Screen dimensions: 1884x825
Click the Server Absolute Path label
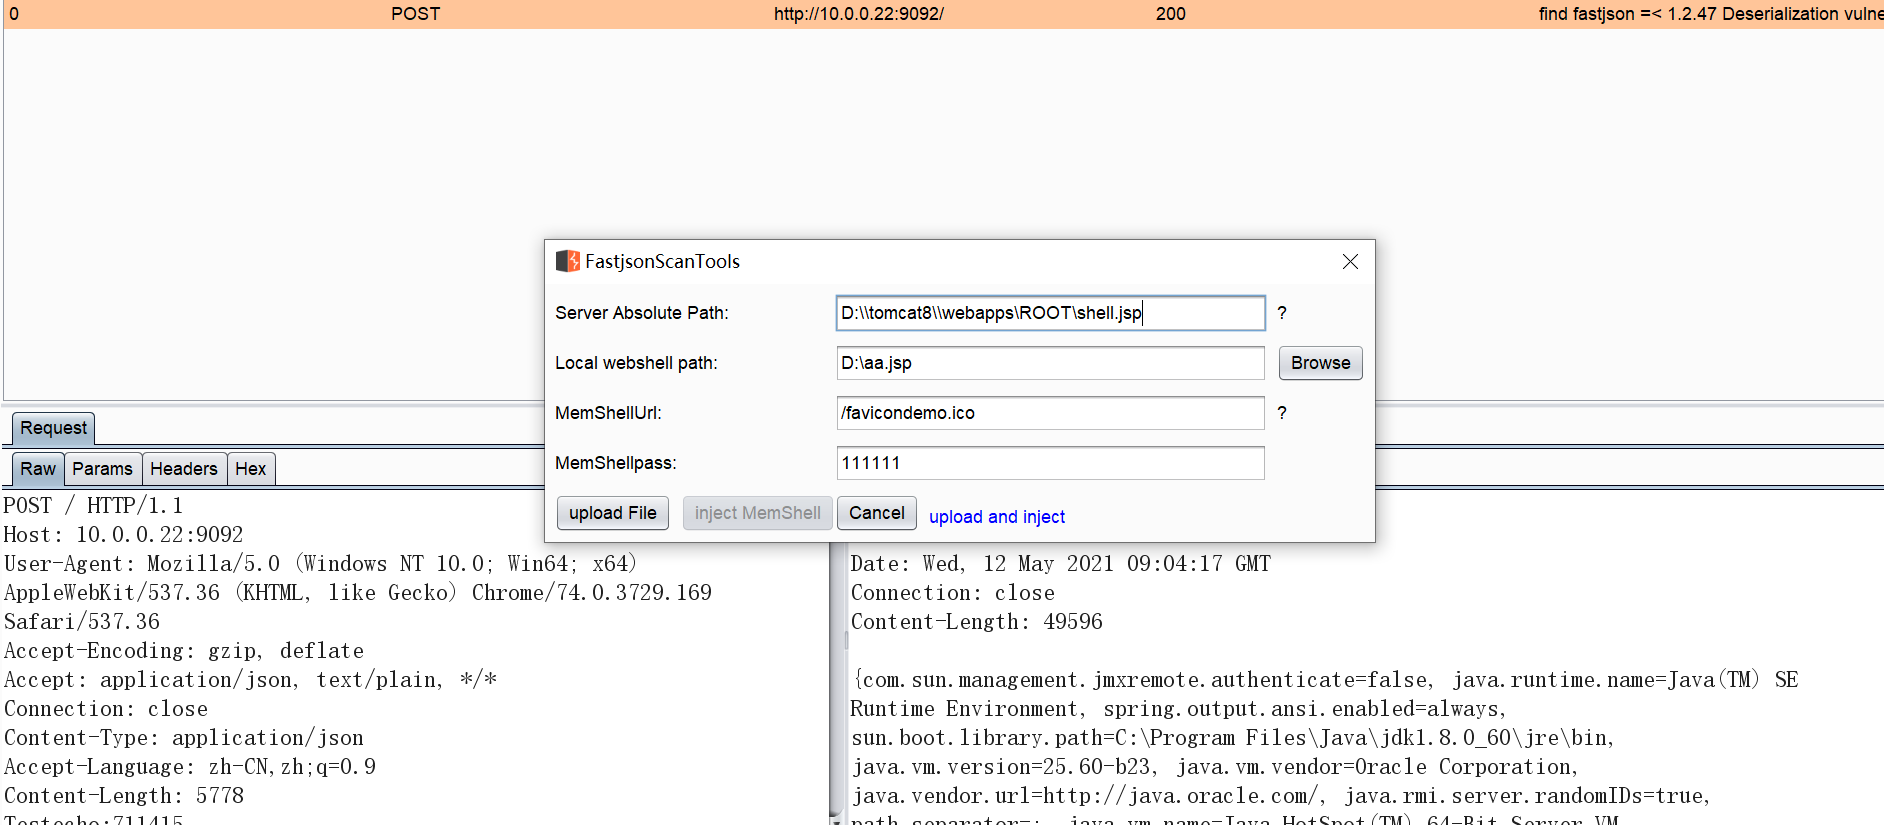click(x=642, y=313)
